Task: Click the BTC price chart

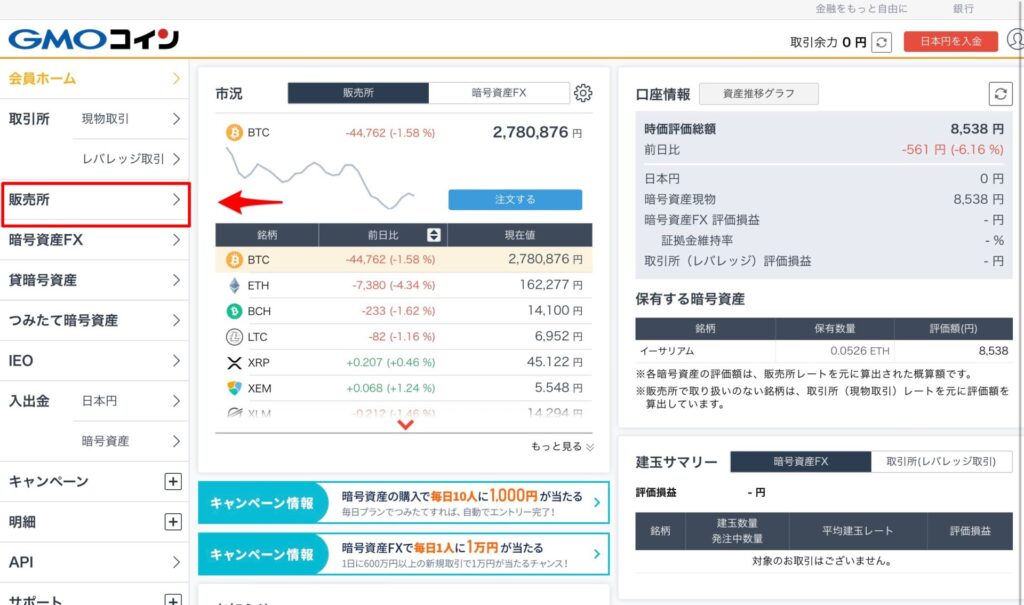Action: coord(320,177)
